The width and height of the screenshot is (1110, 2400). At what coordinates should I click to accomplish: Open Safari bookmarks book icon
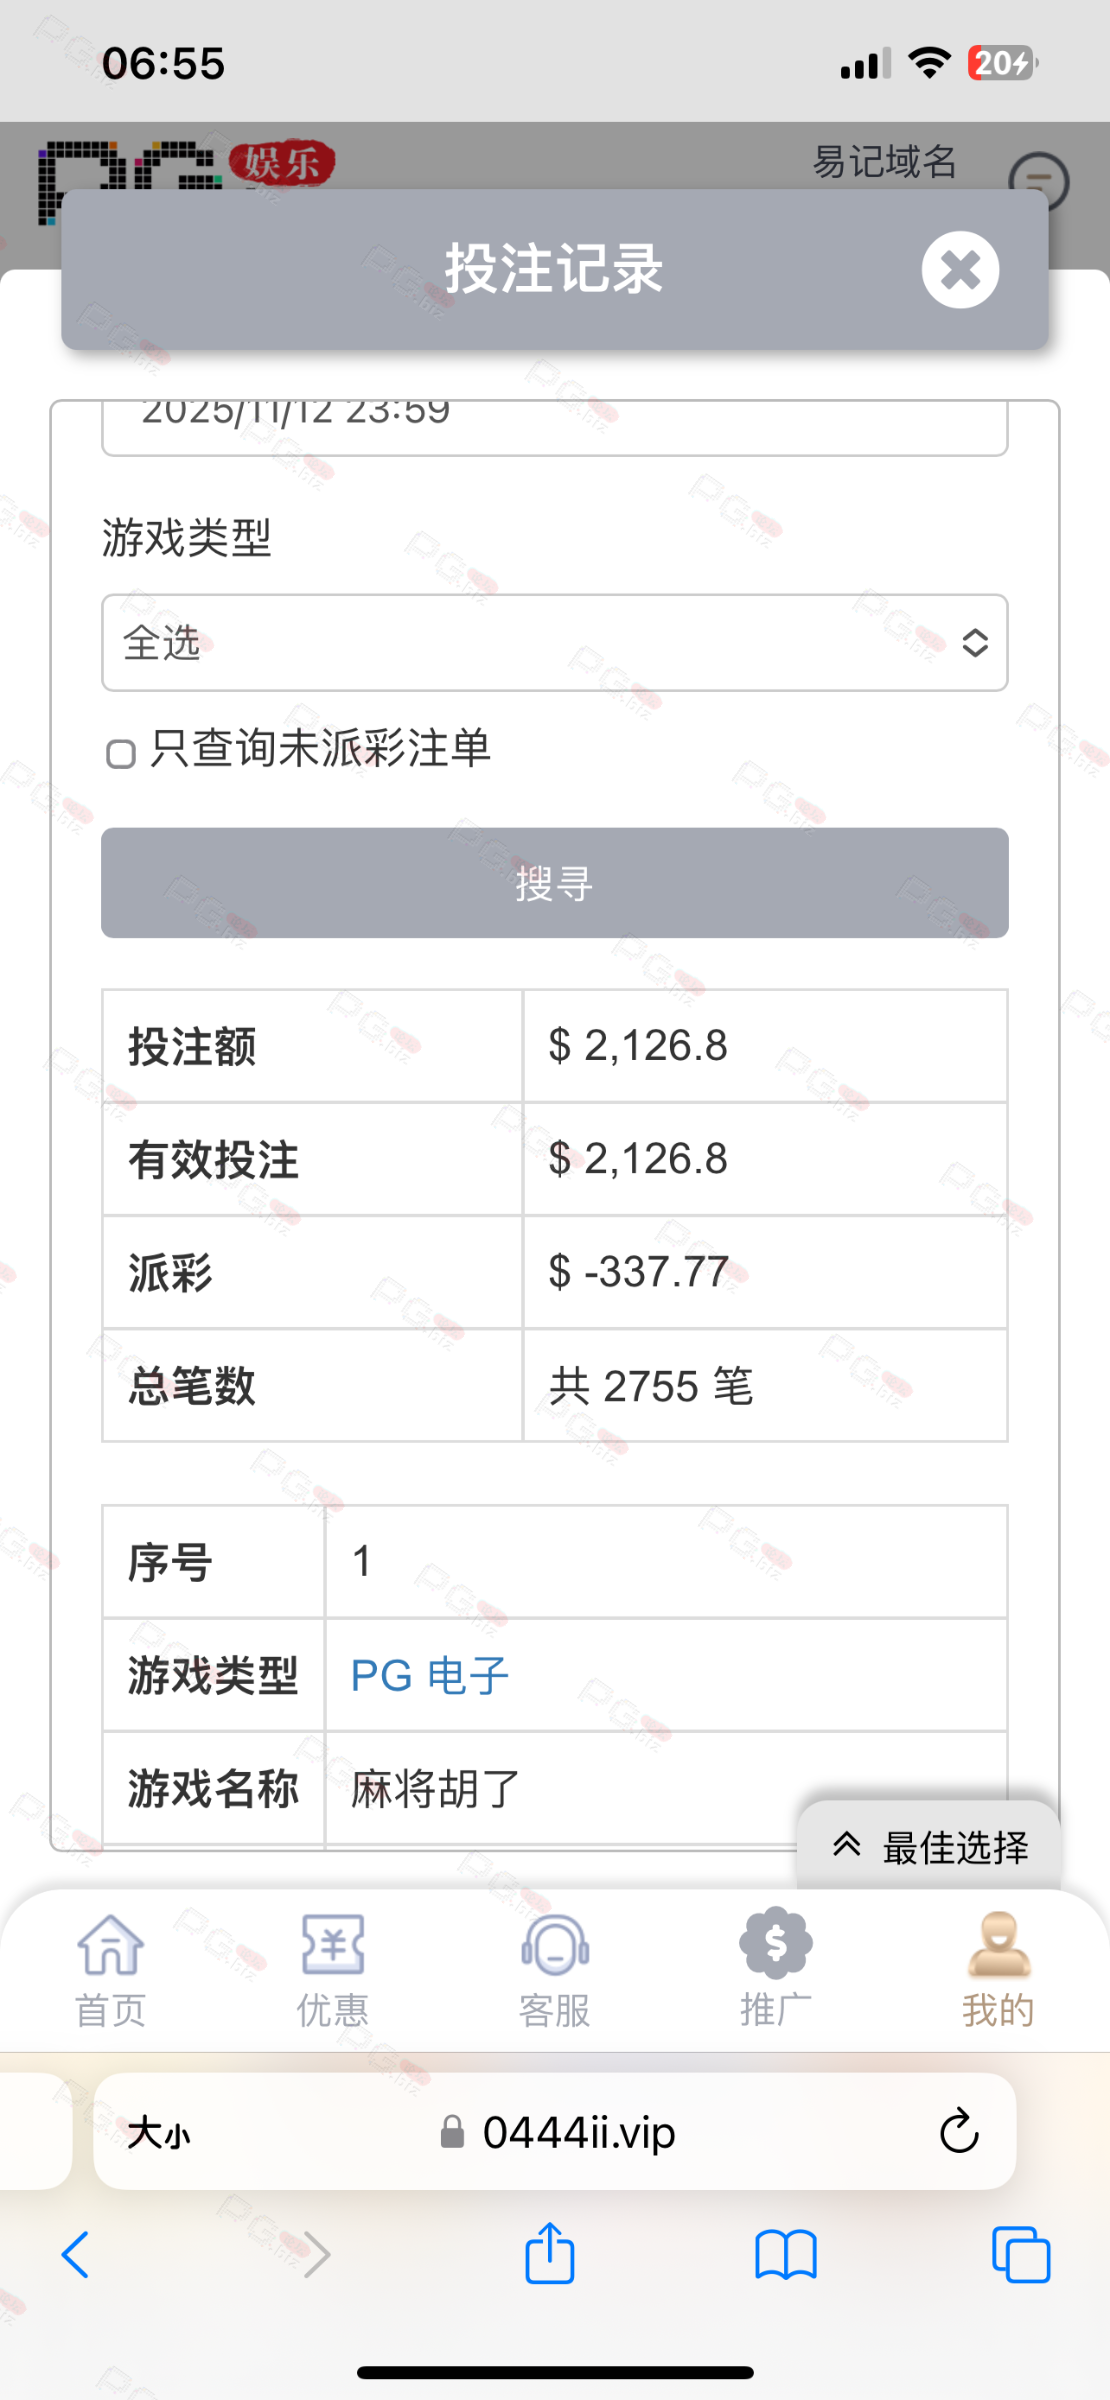(786, 2255)
